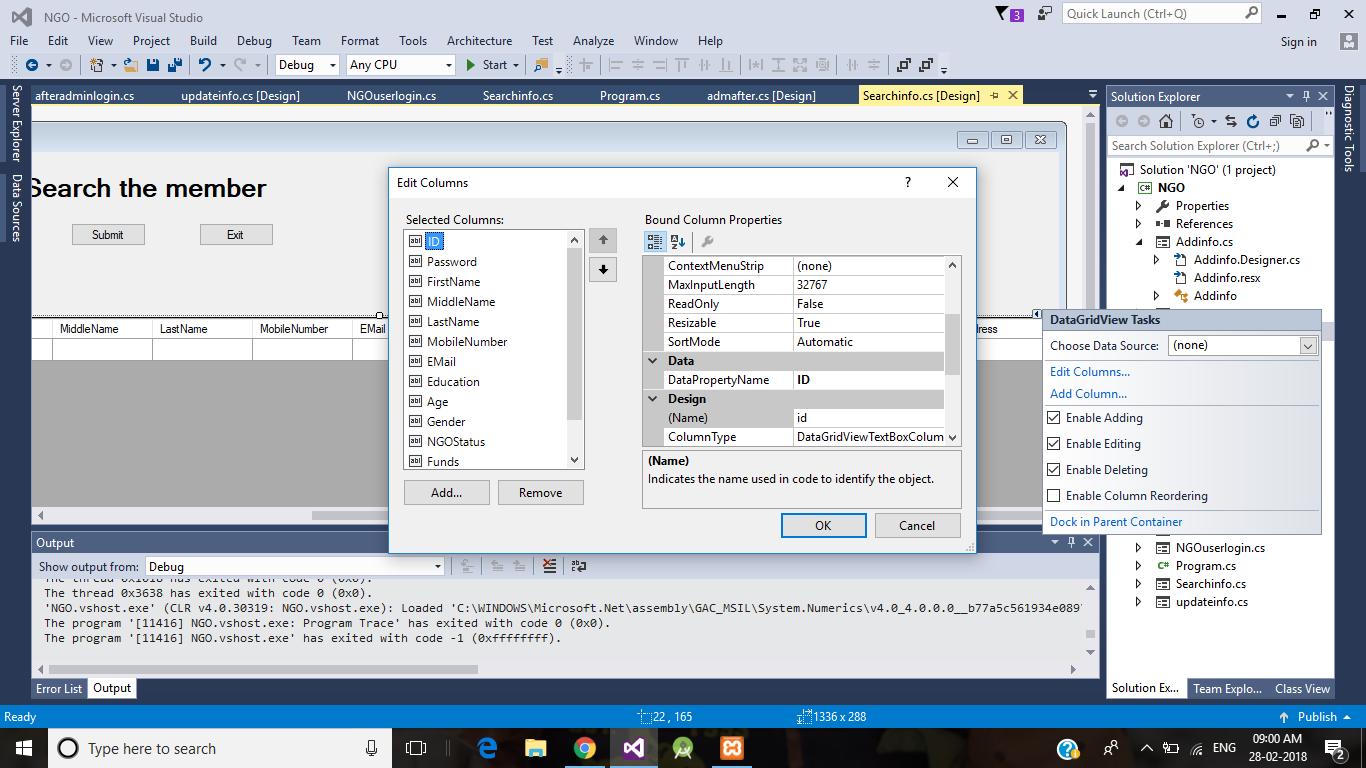Click Dock in Parent Container link
The width and height of the screenshot is (1366, 768).
click(x=1116, y=522)
